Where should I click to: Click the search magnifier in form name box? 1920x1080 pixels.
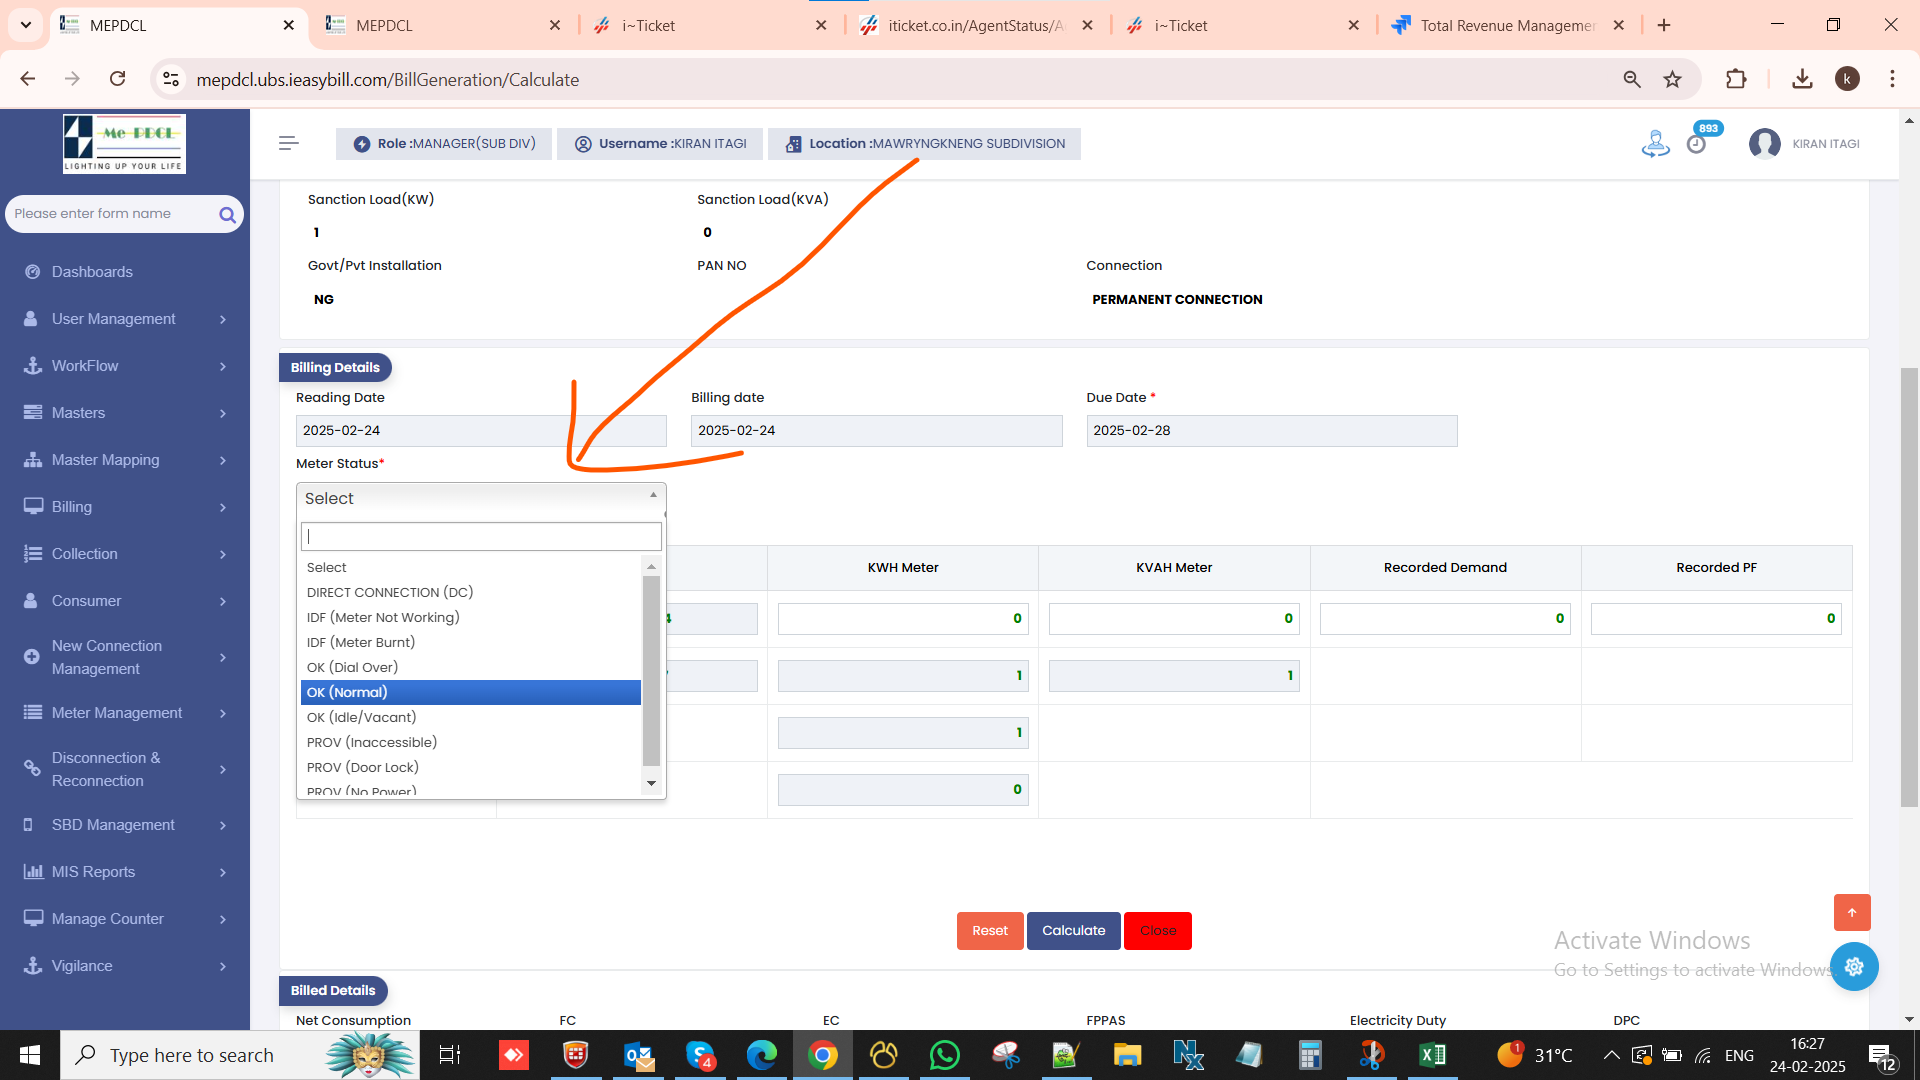click(227, 214)
